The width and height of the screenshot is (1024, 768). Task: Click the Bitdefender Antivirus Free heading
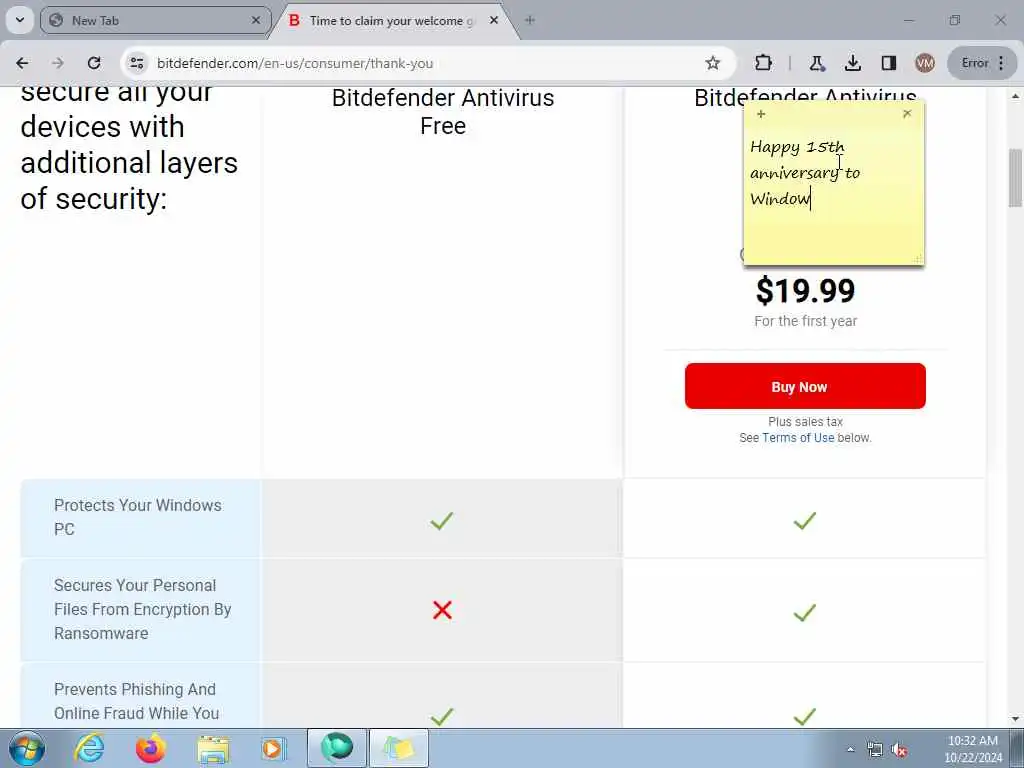point(443,112)
